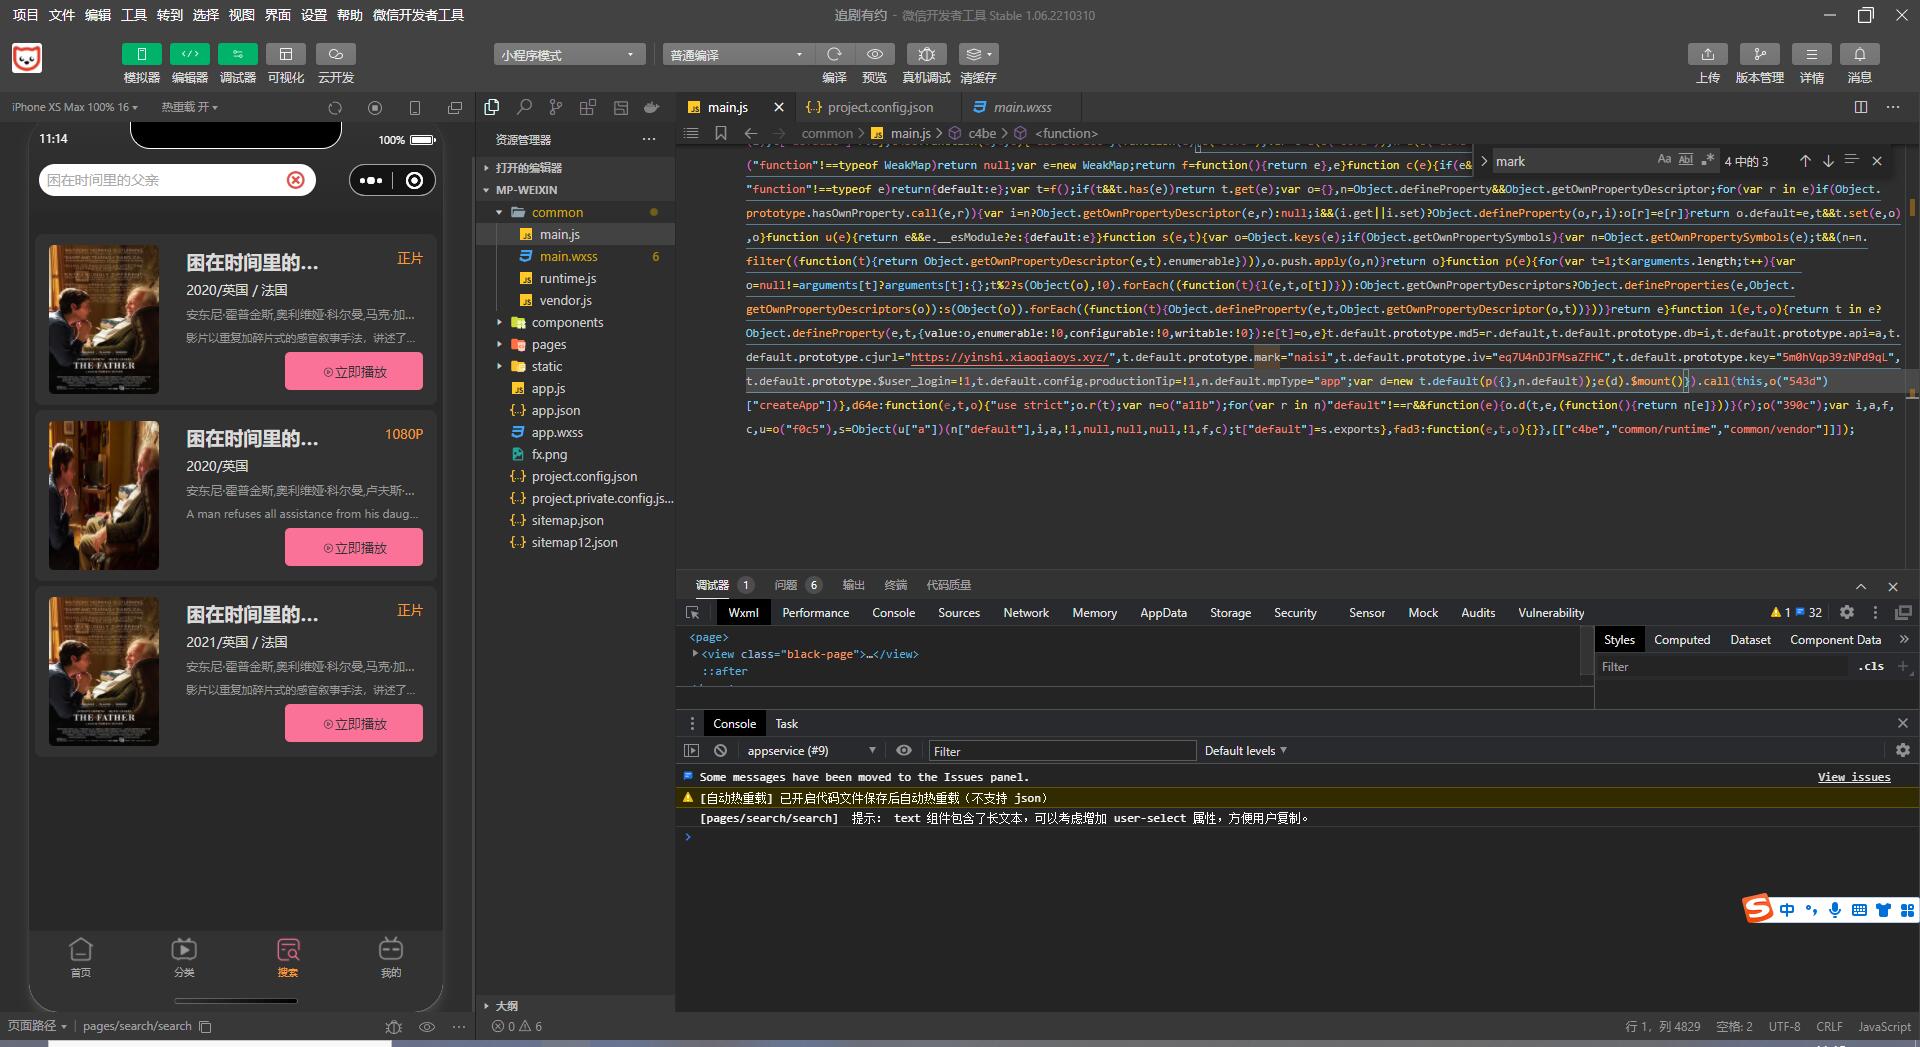Expand the components folder
The height and width of the screenshot is (1047, 1920).
(567, 322)
